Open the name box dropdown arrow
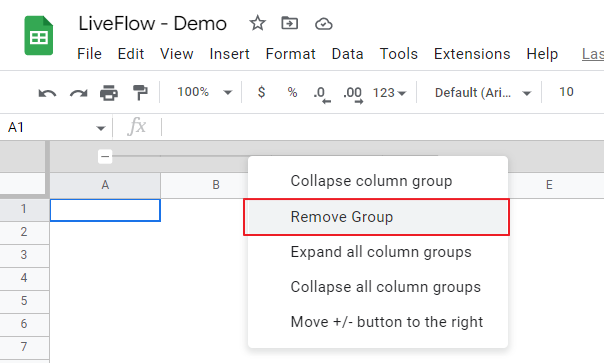The image size is (604, 363). click(x=101, y=128)
